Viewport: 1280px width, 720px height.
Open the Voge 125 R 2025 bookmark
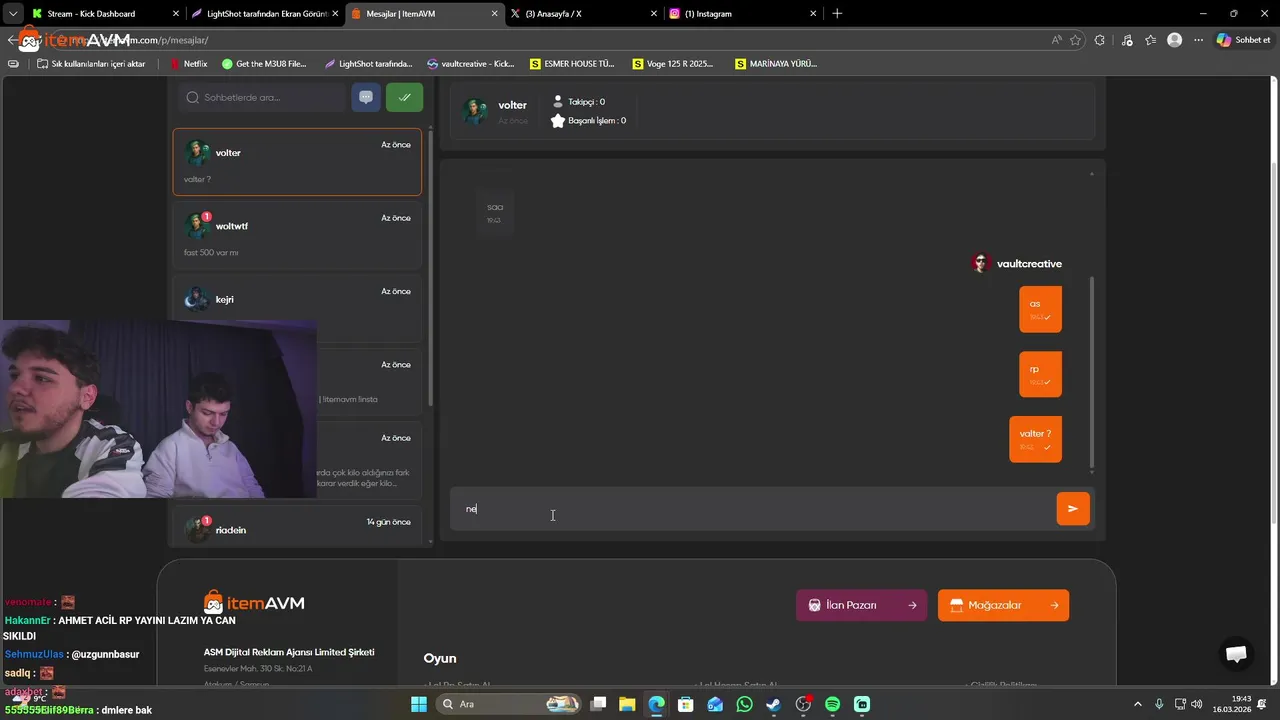click(674, 63)
